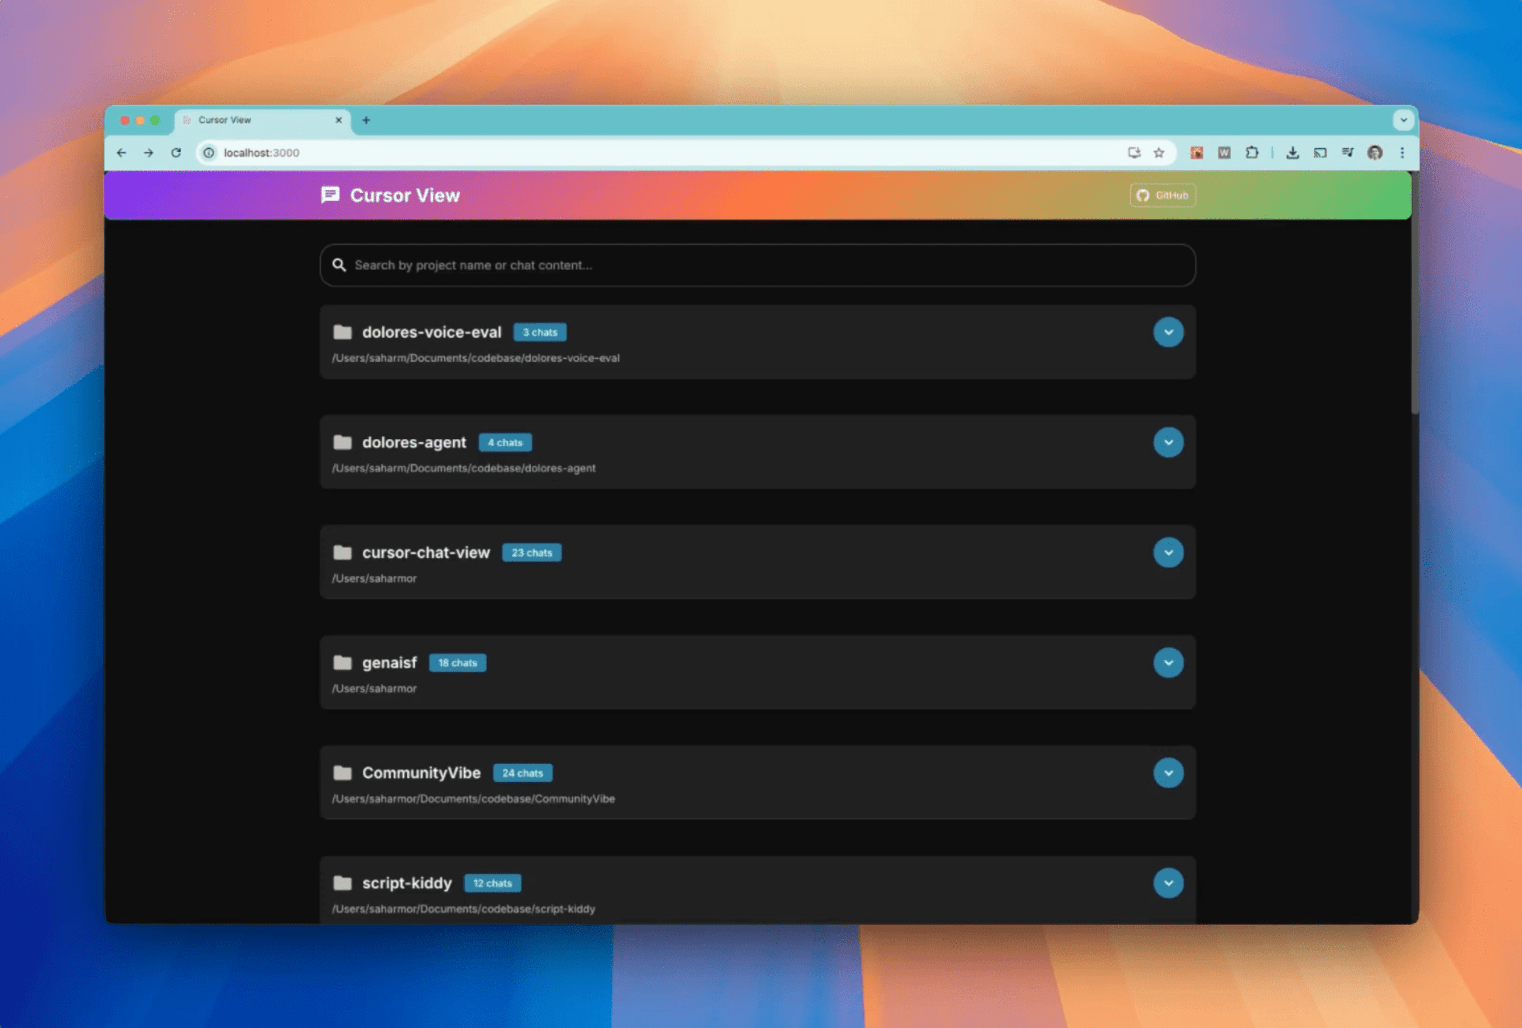Click the Wikipedia extension icon

click(x=1224, y=153)
